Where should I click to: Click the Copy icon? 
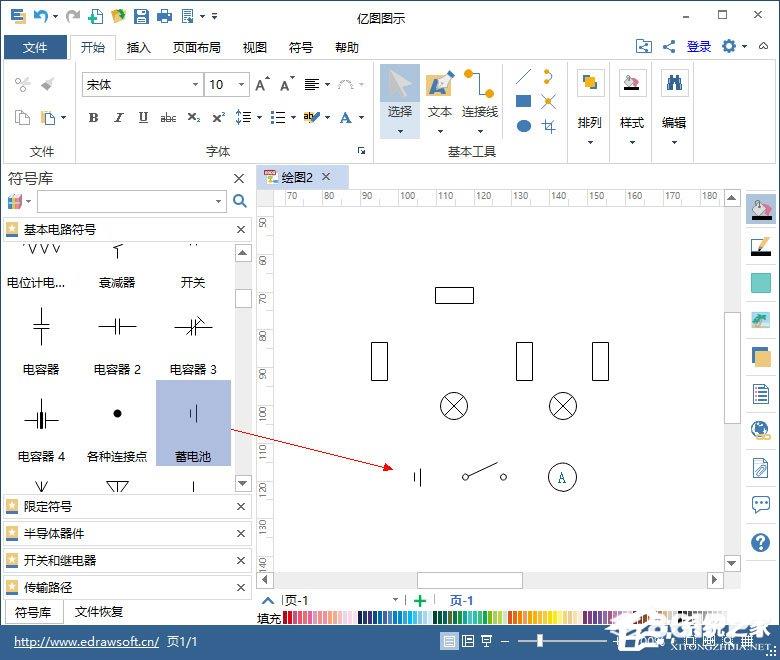(22, 118)
